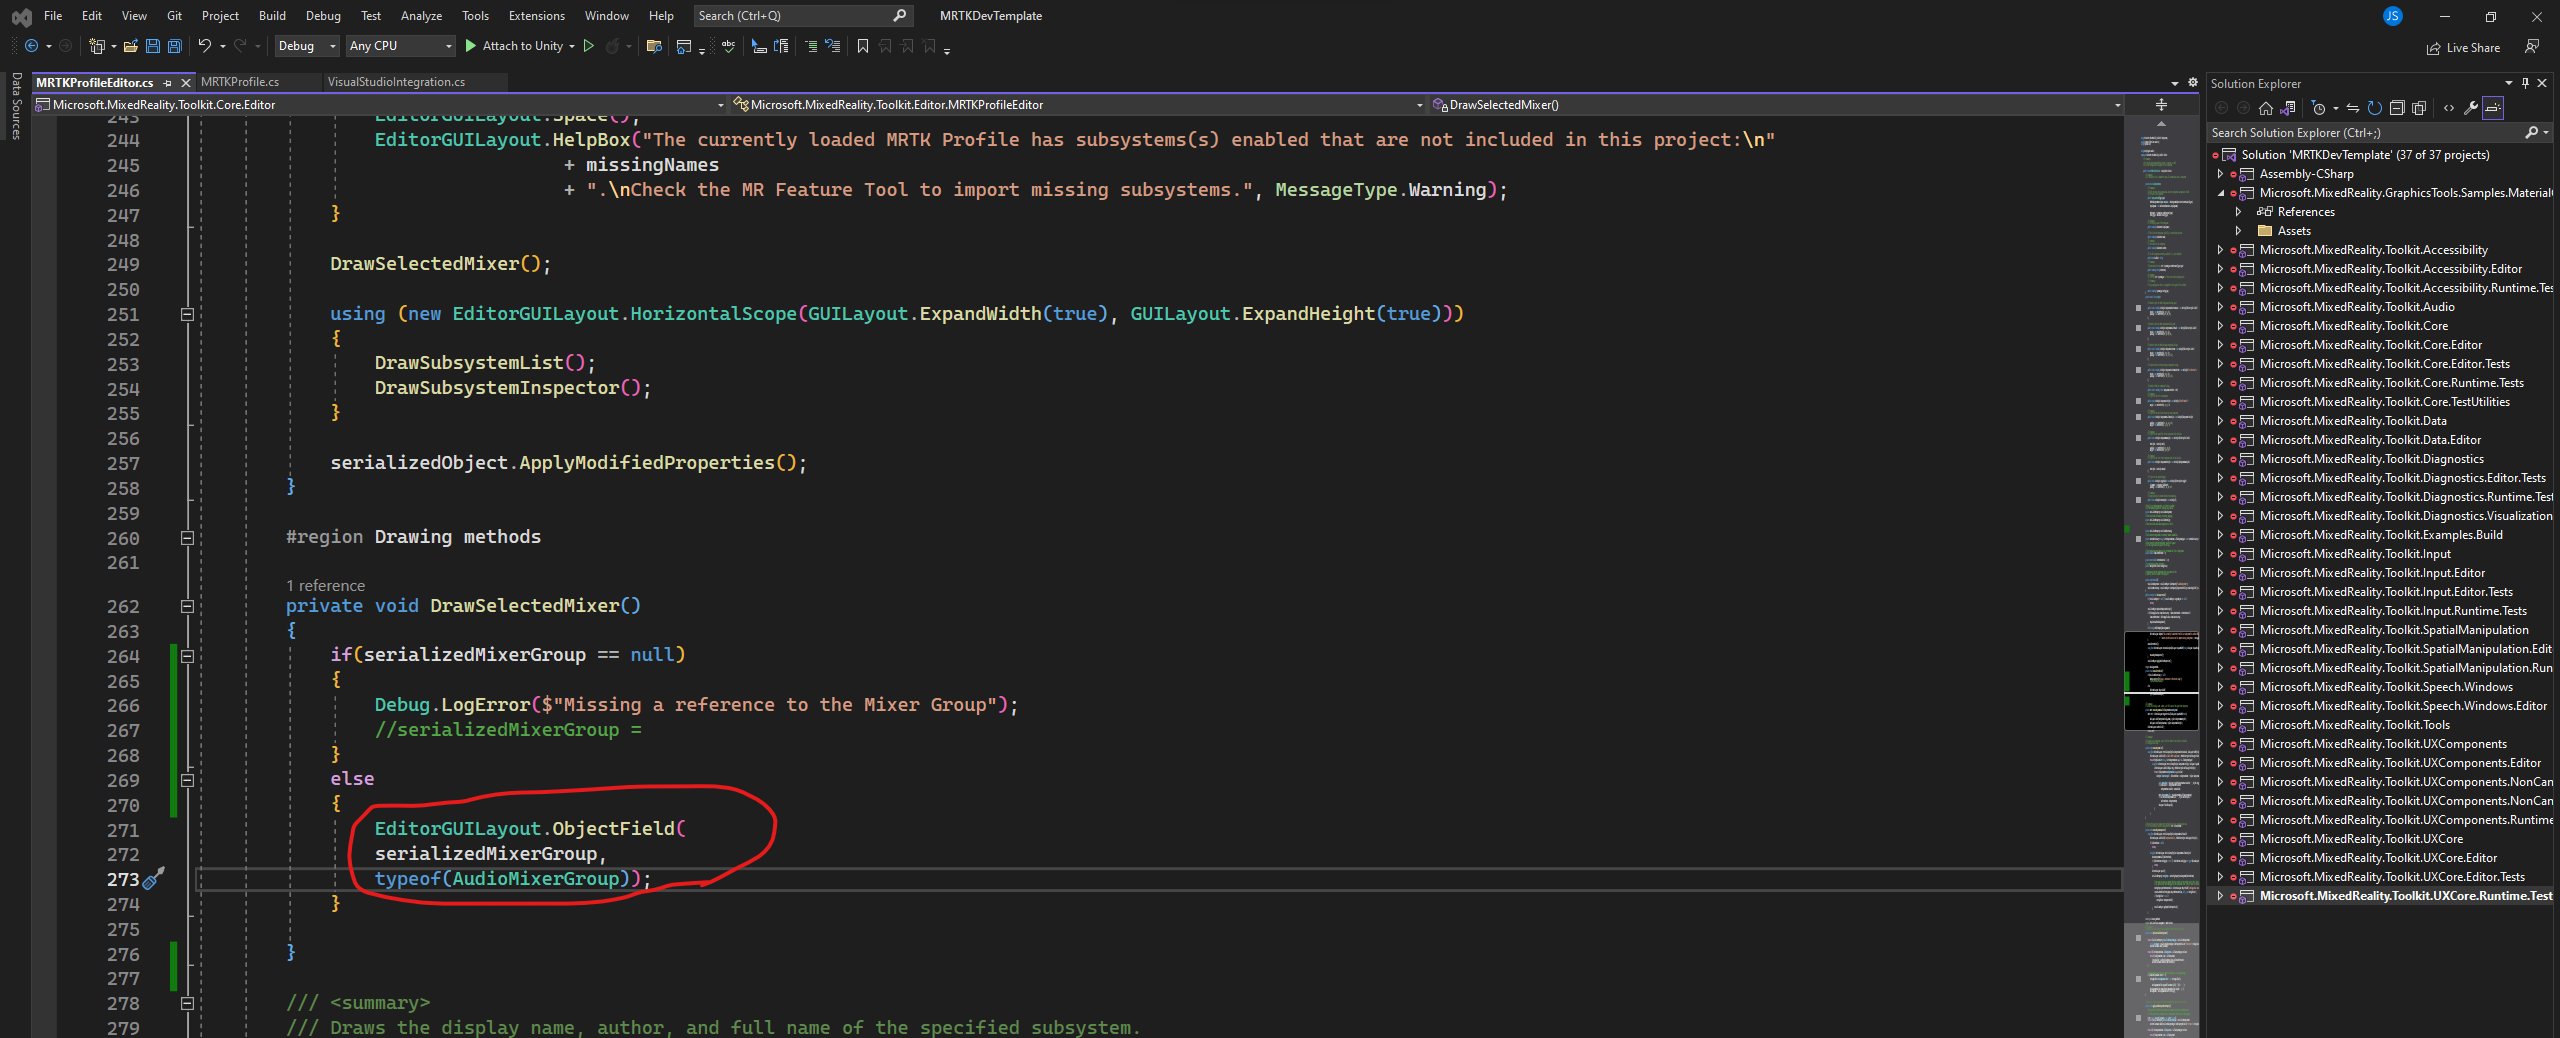Refresh the Solution Explorer

click(x=2375, y=108)
